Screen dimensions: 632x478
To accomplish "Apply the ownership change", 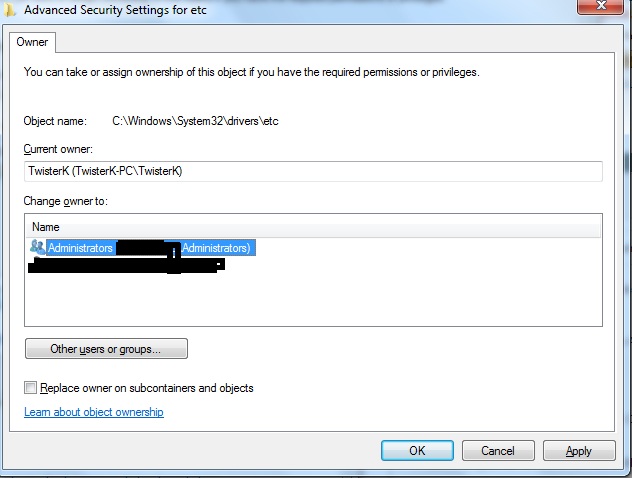I will [x=578, y=451].
